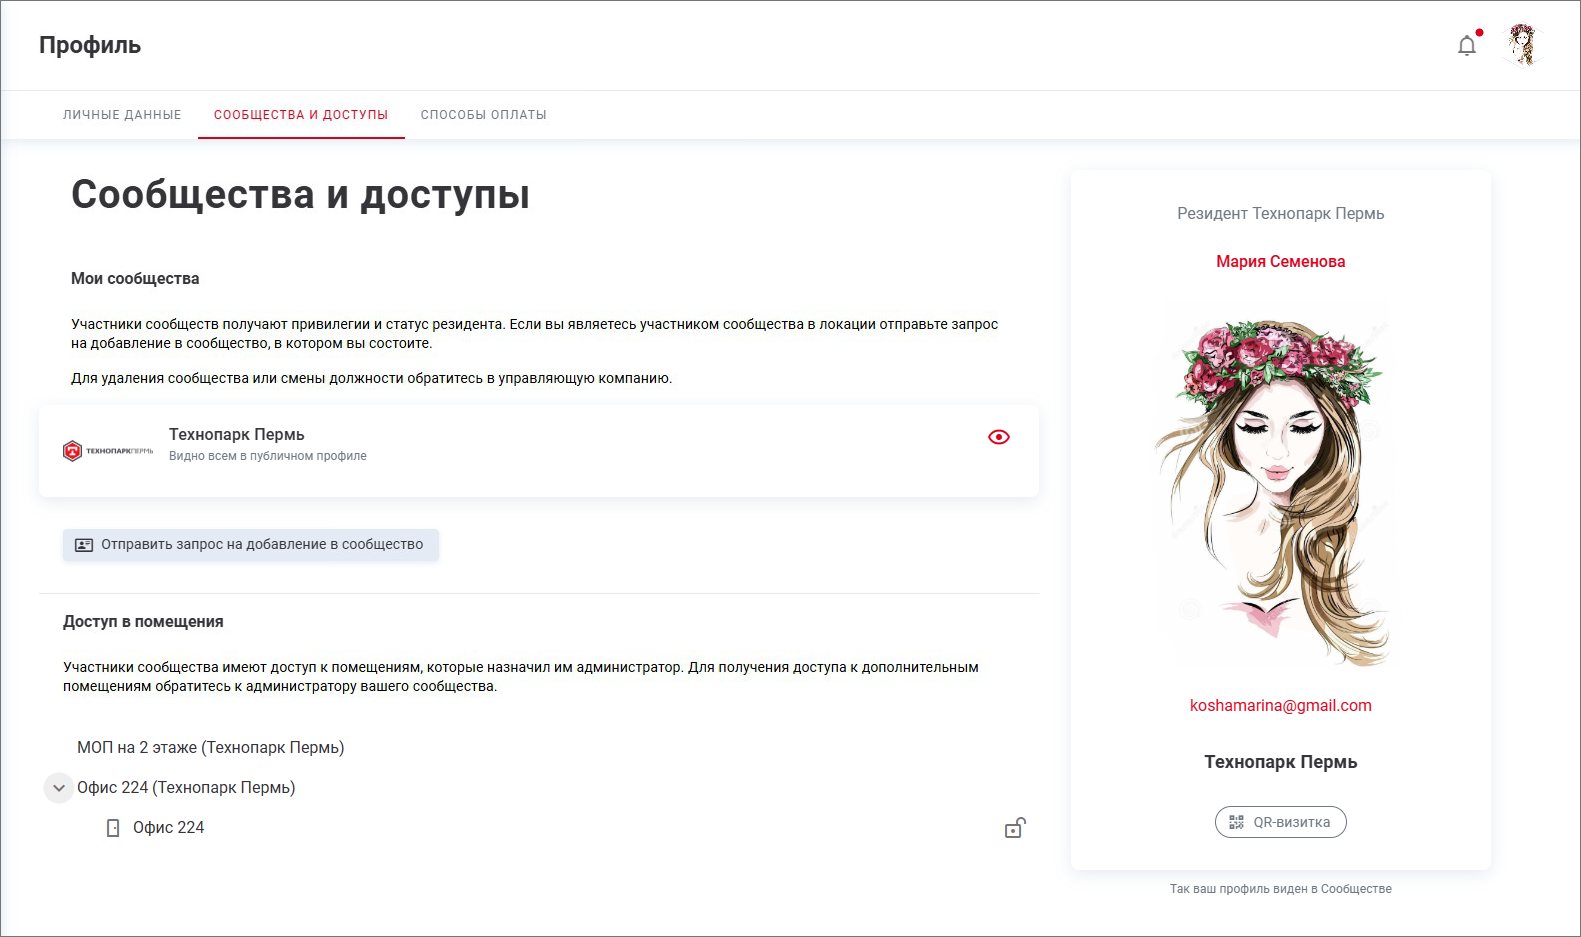The width and height of the screenshot is (1581, 937).
Task: Click the unlock icon for Офис 224
Action: point(1014,828)
